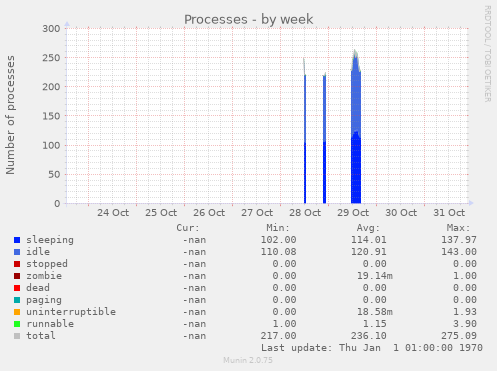Click the uninterruptible max value 1.93
The height and width of the screenshot is (371, 497).
tap(465, 312)
